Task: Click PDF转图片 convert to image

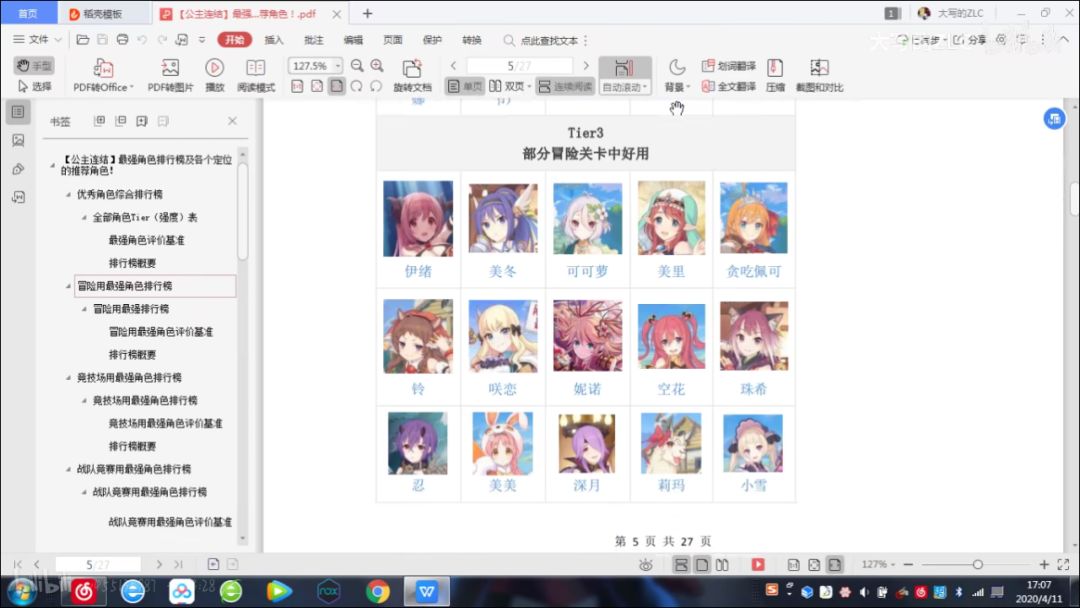Action: (170, 75)
